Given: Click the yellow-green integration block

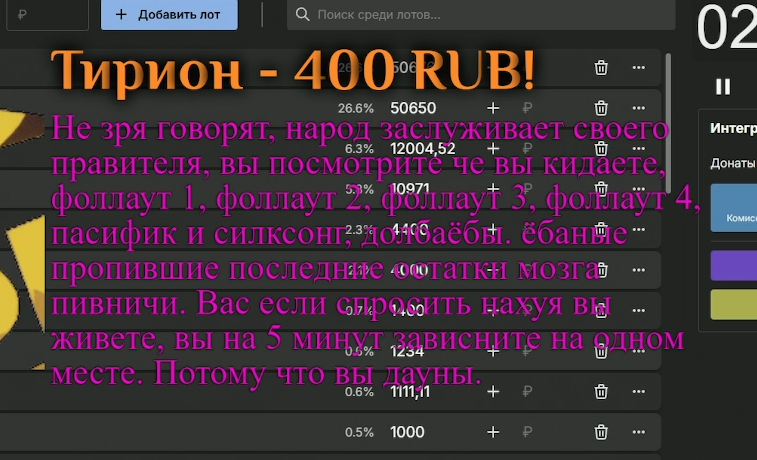Looking at the screenshot, I should click(x=734, y=304).
